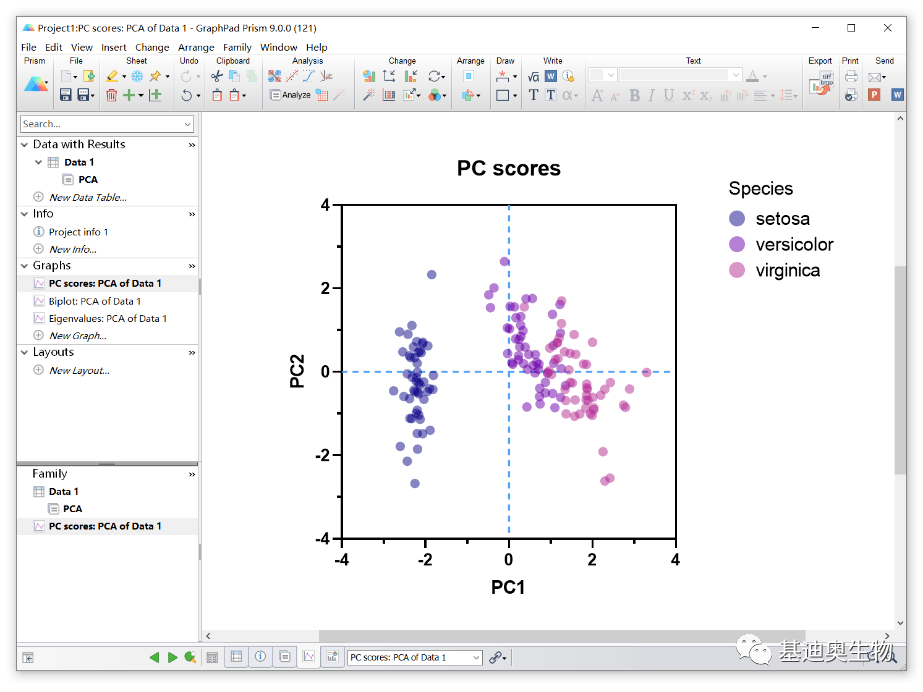Viewport: 923px width, 692px height.
Task: Click the Export graph icon
Action: pyautogui.click(x=819, y=85)
